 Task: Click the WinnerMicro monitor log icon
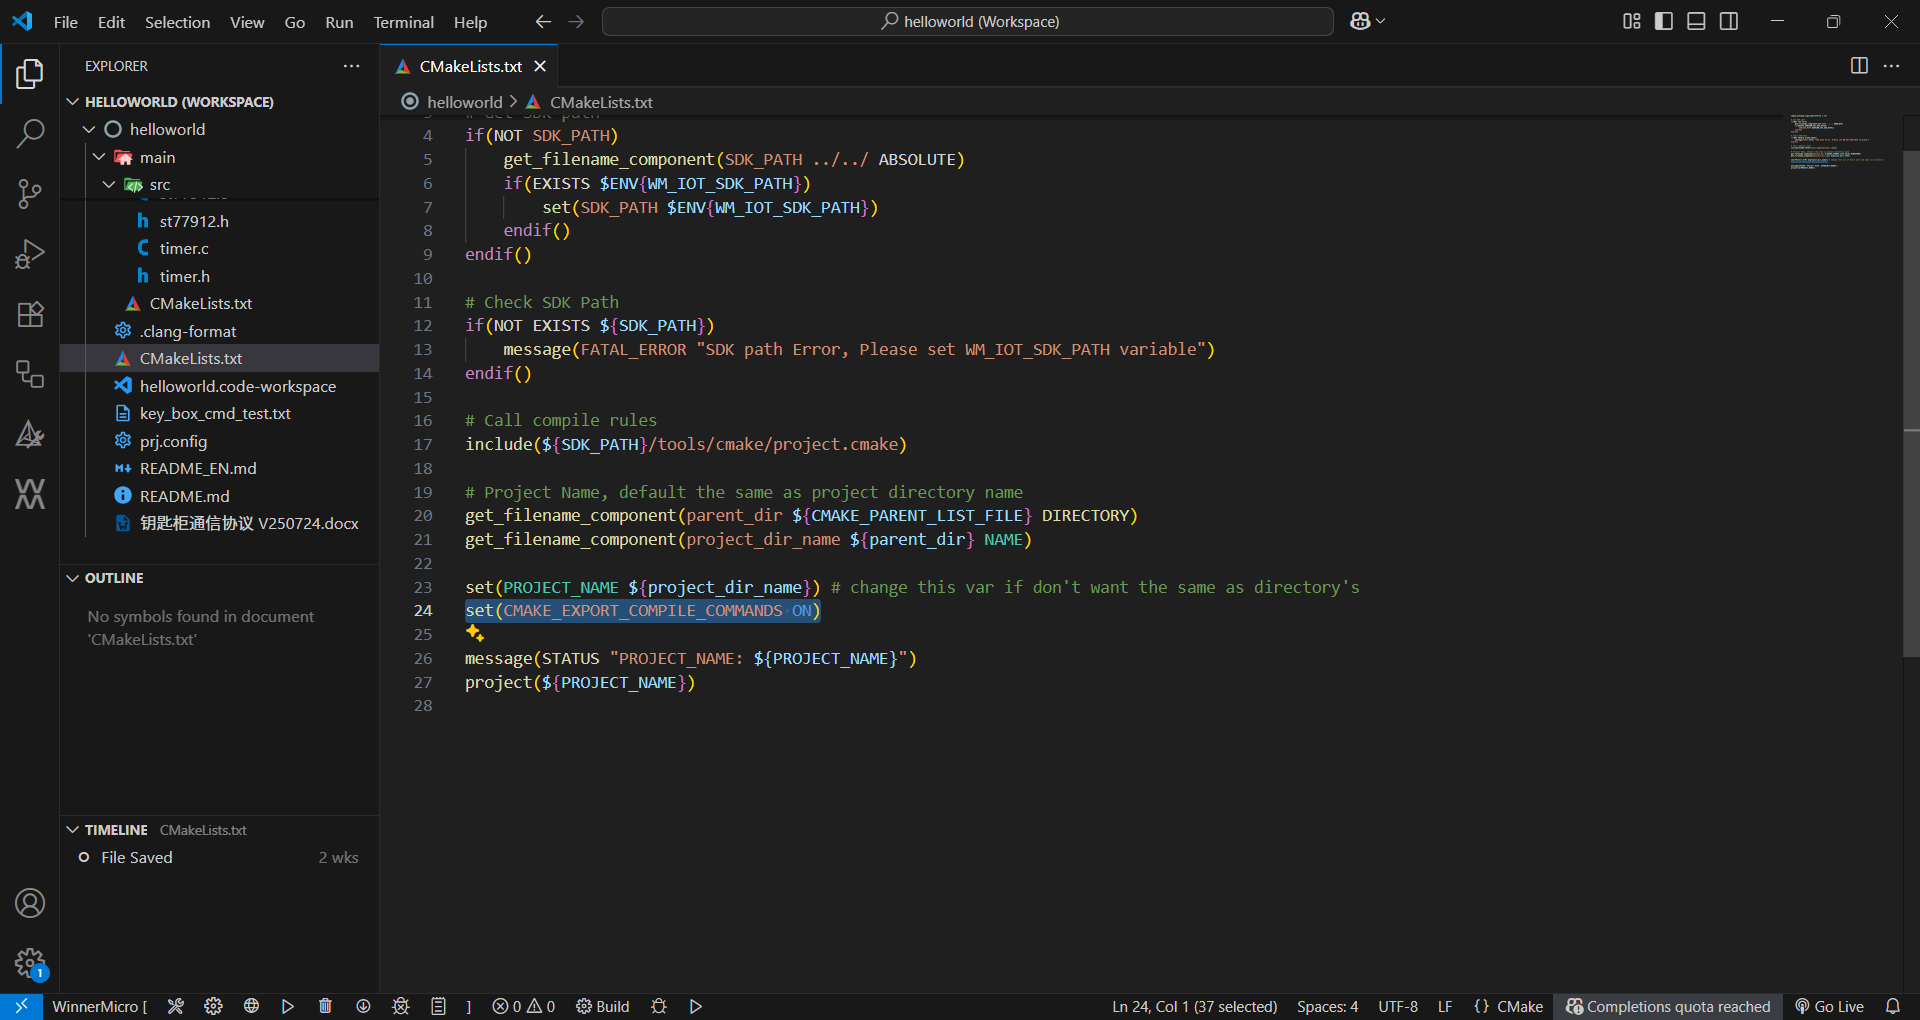coord(438,1006)
